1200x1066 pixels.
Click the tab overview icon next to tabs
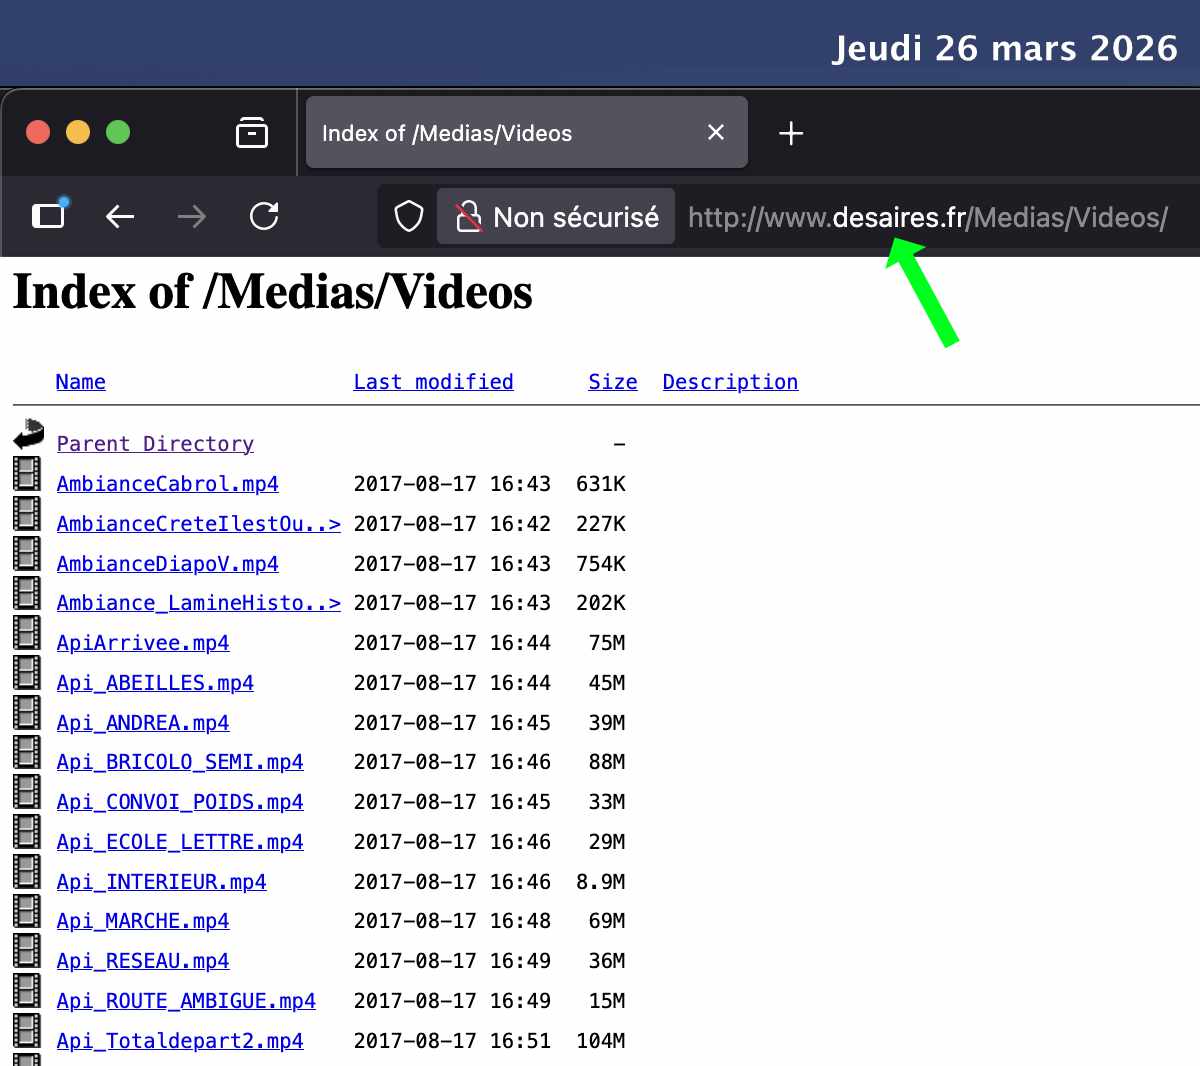(x=252, y=132)
